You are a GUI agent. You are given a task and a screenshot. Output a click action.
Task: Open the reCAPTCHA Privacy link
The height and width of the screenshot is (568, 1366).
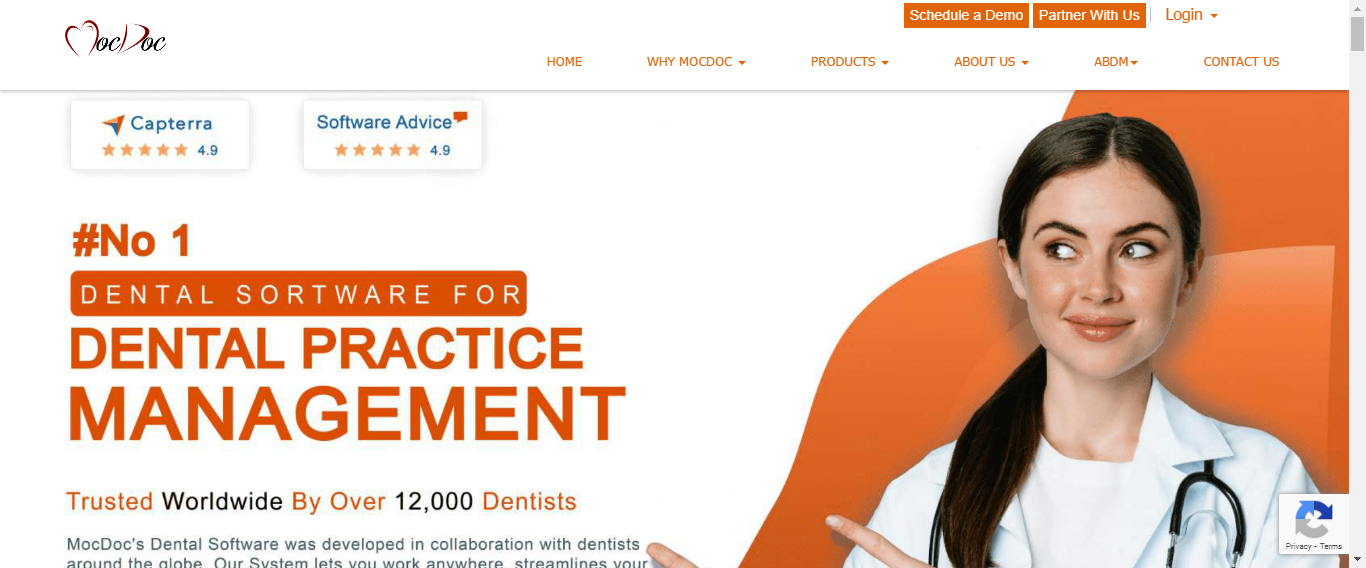(1298, 546)
